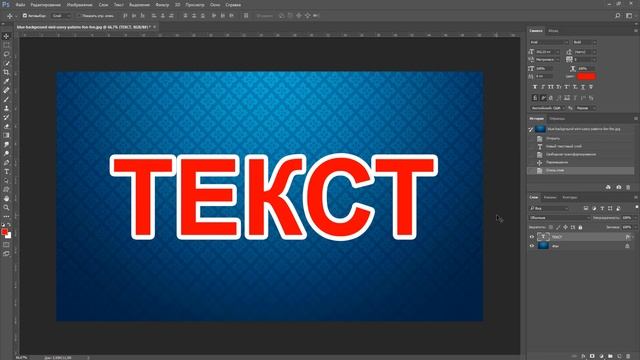Select the Dodge tool

pyautogui.click(x=6, y=153)
